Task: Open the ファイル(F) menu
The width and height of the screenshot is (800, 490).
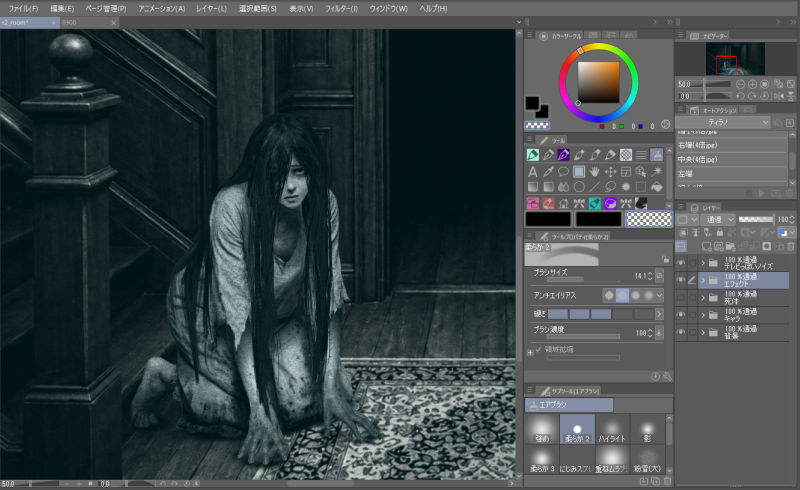Action: point(23,9)
